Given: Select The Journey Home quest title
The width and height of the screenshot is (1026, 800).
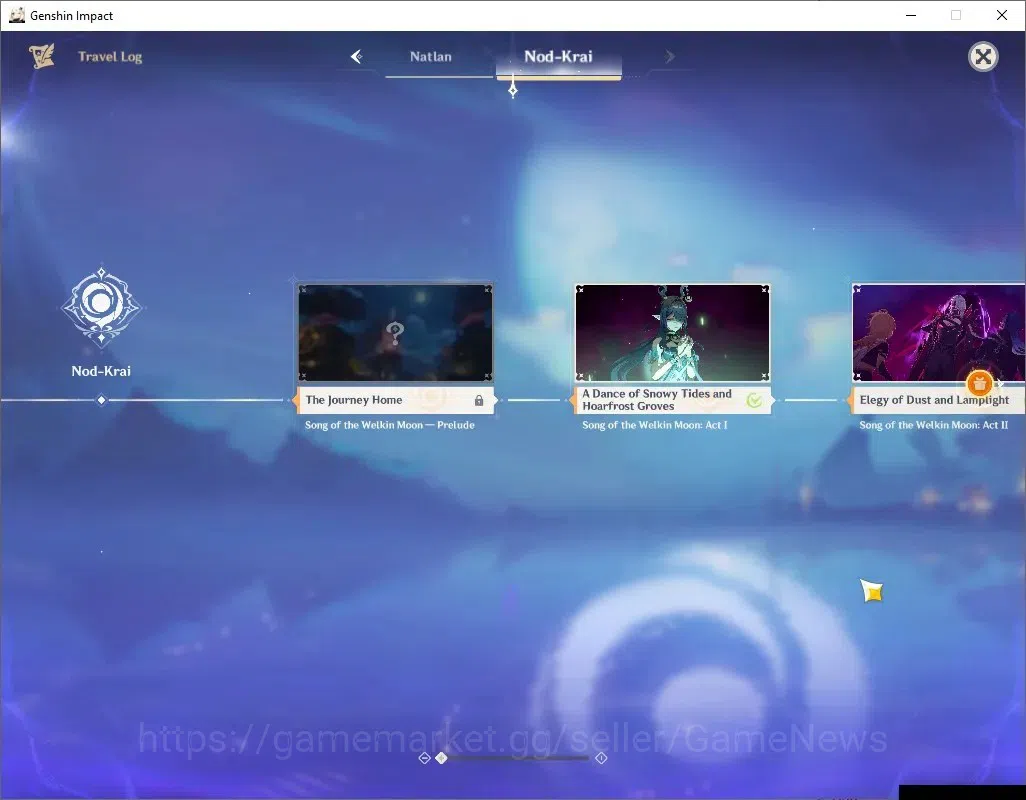Looking at the screenshot, I should 354,400.
